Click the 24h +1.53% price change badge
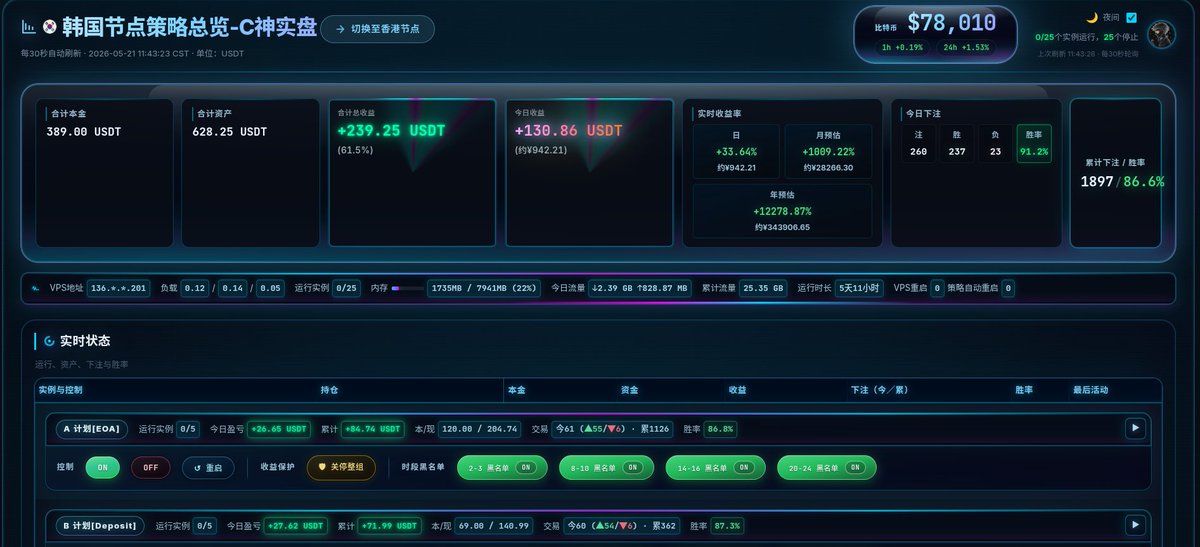 (x=966, y=47)
